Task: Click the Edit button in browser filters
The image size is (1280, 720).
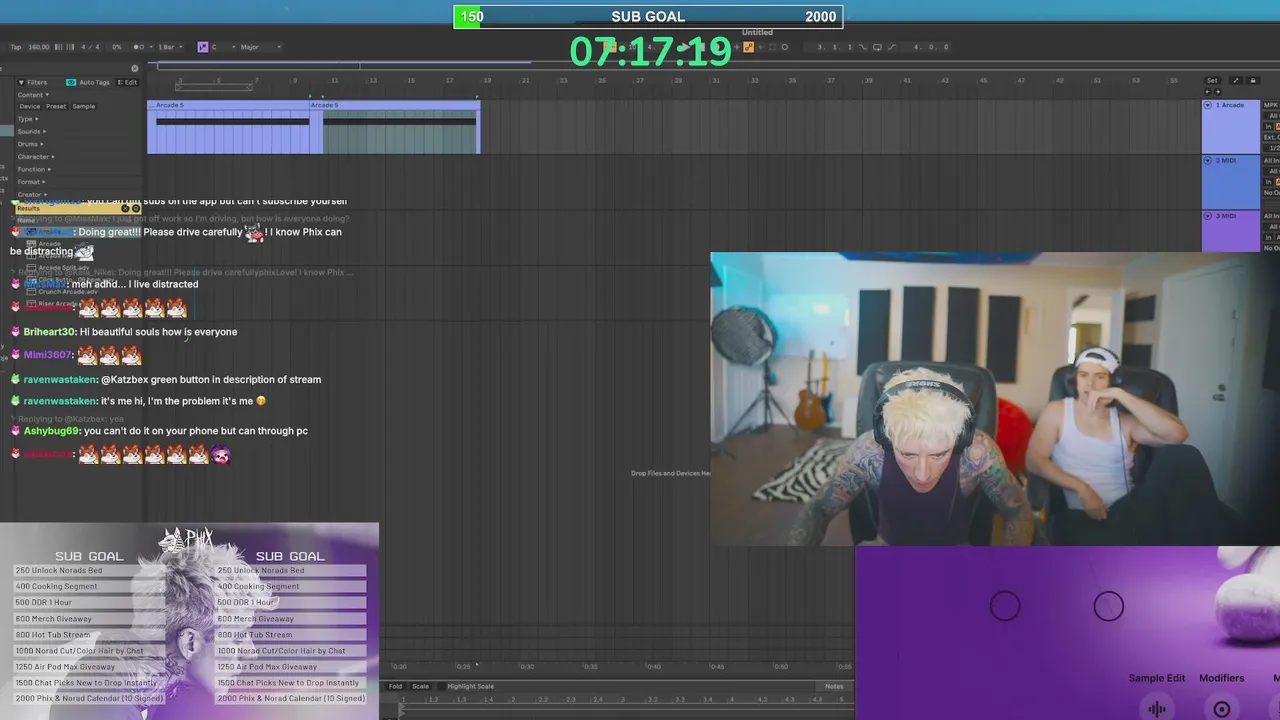Action: 127,82
